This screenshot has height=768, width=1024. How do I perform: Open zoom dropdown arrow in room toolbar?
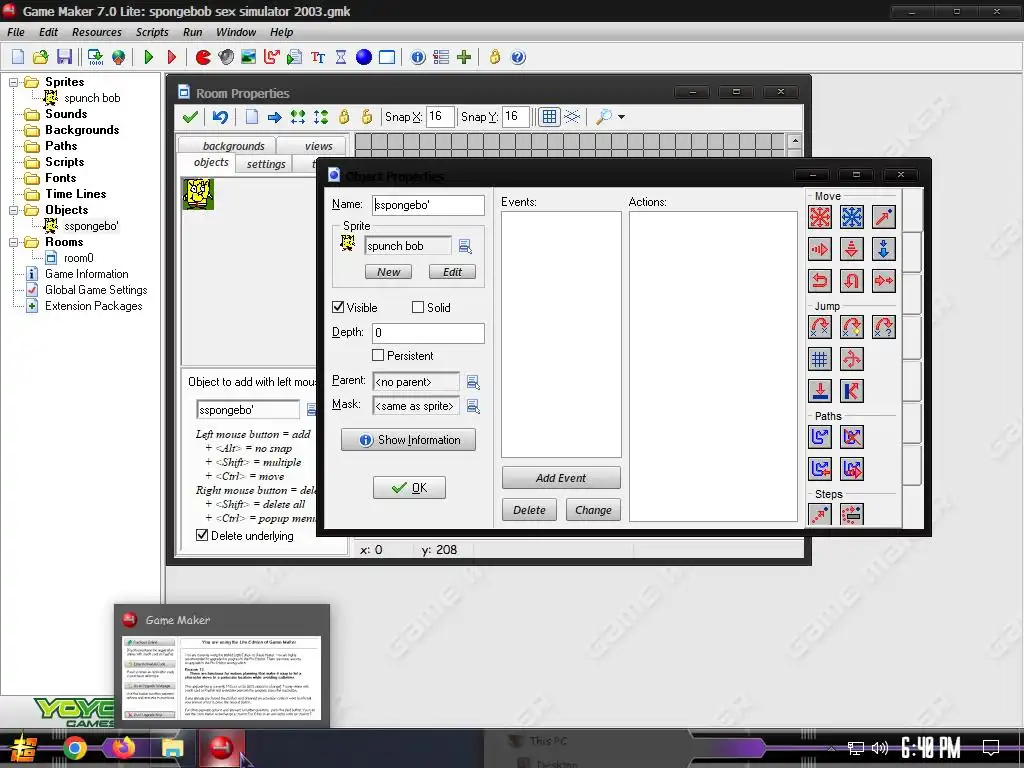point(621,118)
